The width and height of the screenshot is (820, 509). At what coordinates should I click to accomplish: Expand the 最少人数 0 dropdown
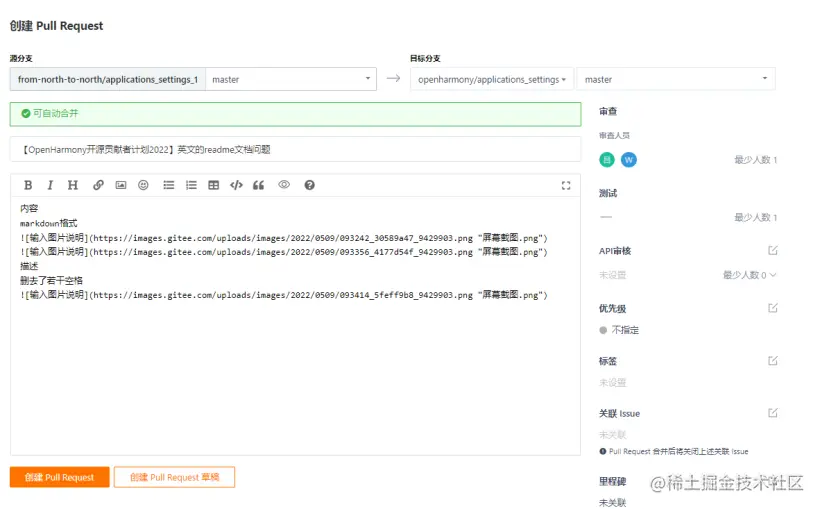[749, 275]
